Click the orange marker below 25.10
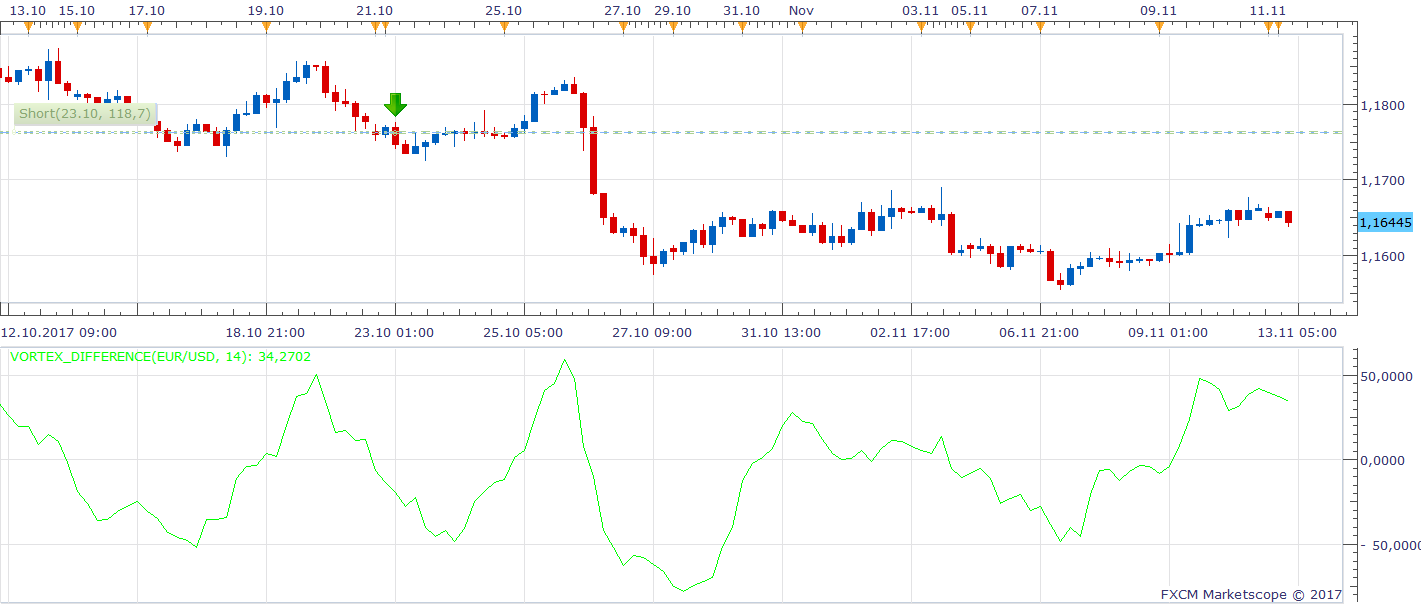Image resolution: width=1423 pixels, height=604 pixels. pos(504,27)
